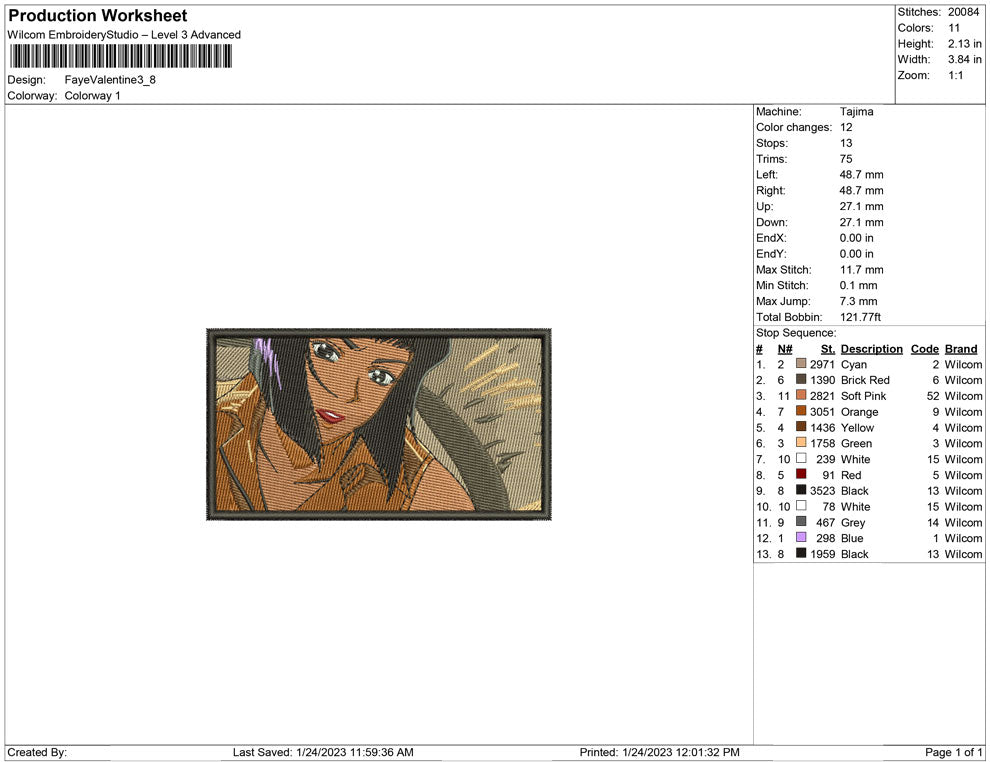Viewport: 990px width, 762px height.
Task: Select the Orange thread swatch
Action: [800, 412]
